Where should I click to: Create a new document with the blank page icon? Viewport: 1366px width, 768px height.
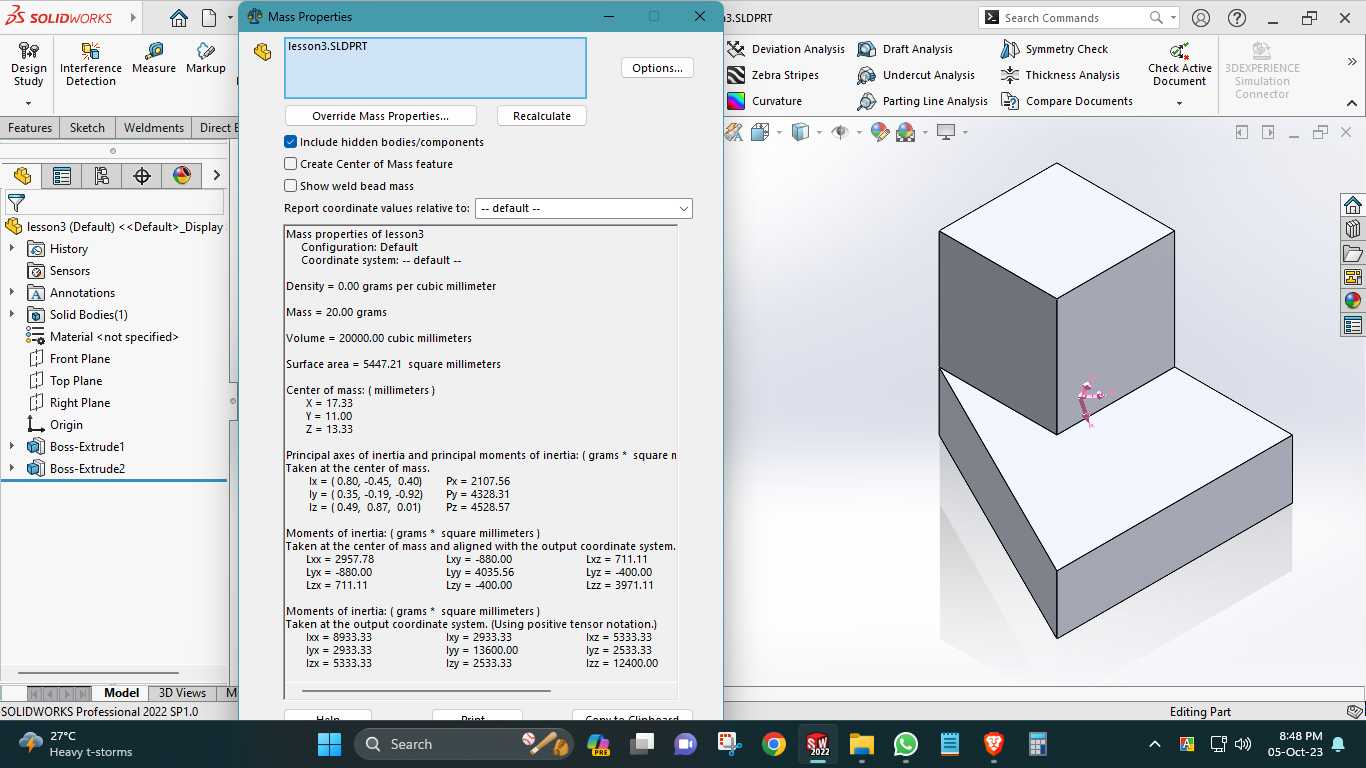[209, 18]
